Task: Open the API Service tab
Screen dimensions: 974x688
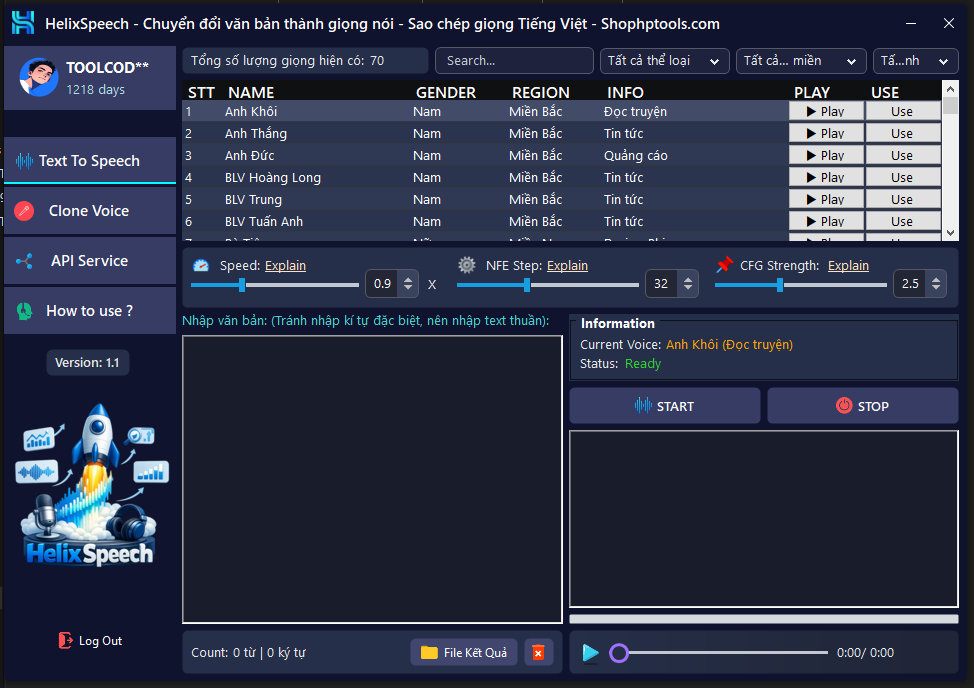Action: click(x=89, y=261)
